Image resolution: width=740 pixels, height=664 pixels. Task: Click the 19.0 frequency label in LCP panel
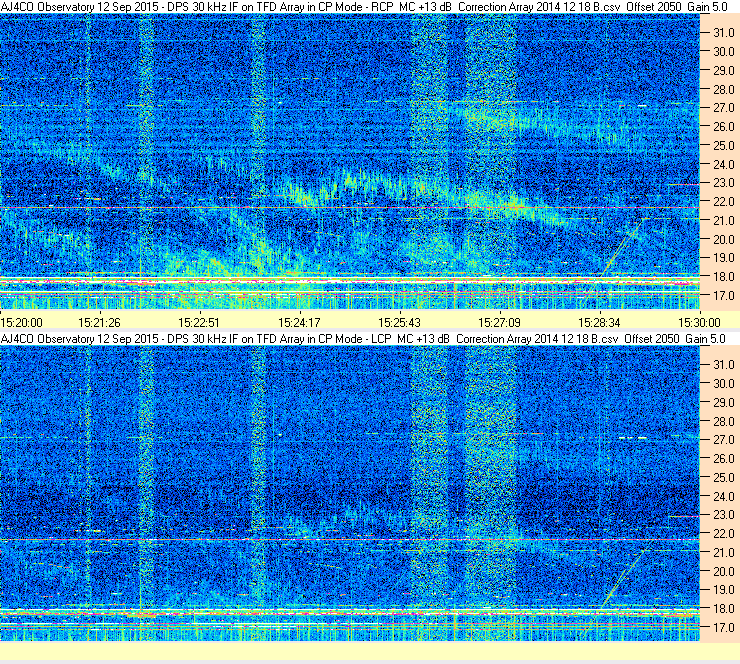click(x=724, y=590)
